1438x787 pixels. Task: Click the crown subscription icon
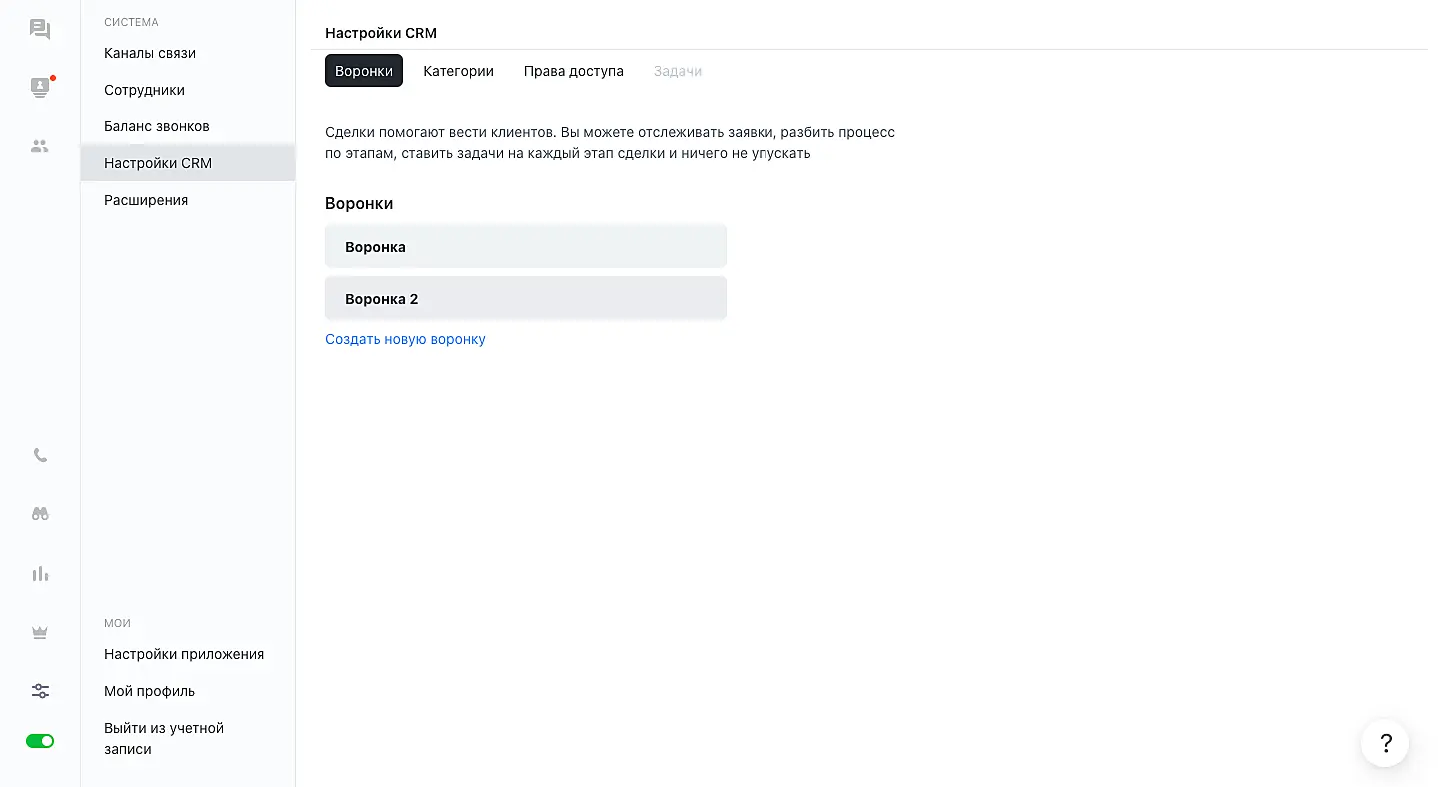click(x=40, y=632)
